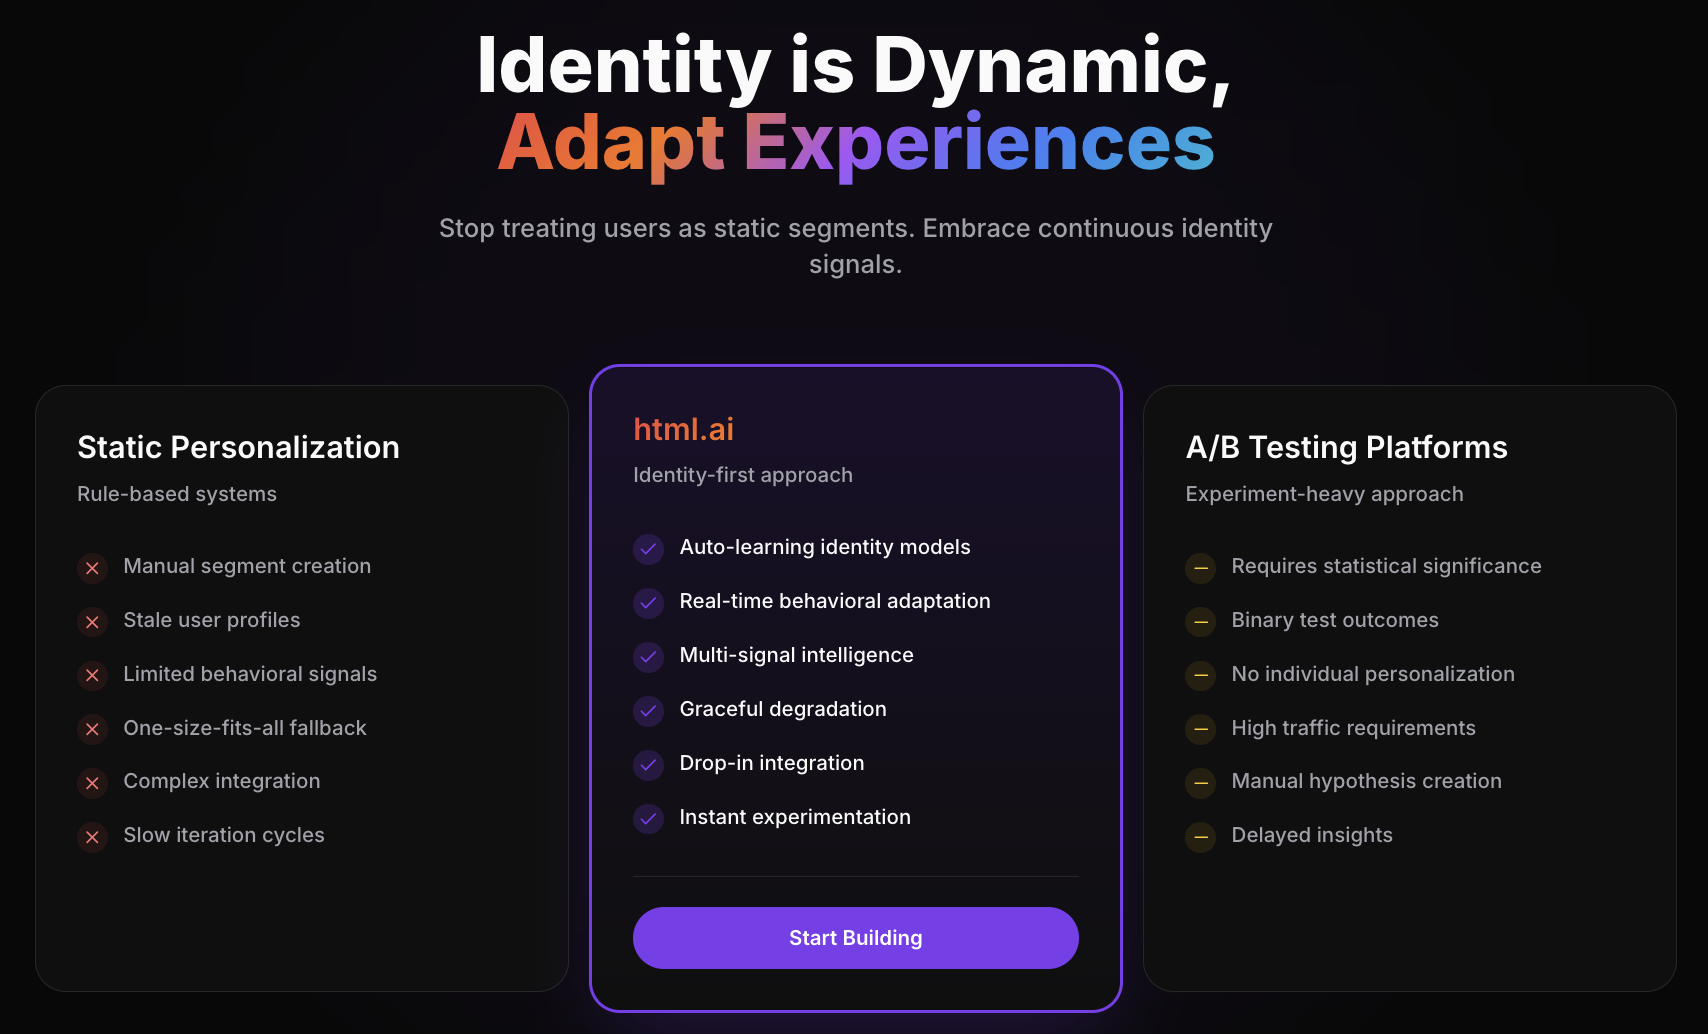Click the checkmark next to Drop-in integration
The height and width of the screenshot is (1034, 1708).
(x=649, y=765)
